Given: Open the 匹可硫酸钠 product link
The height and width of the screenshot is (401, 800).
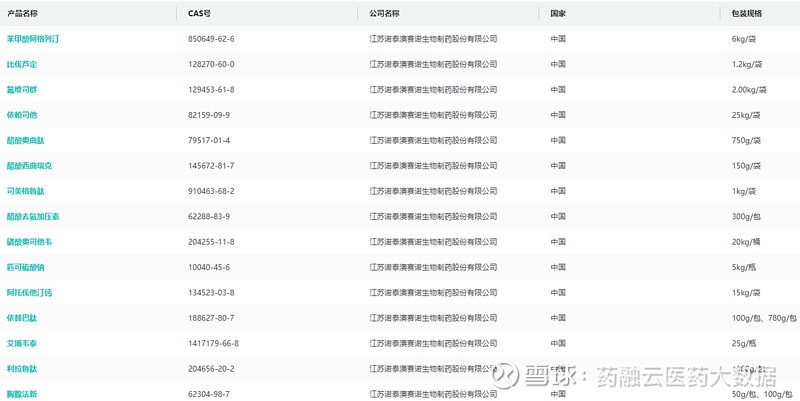Looking at the screenshot, I should (26, 267).
